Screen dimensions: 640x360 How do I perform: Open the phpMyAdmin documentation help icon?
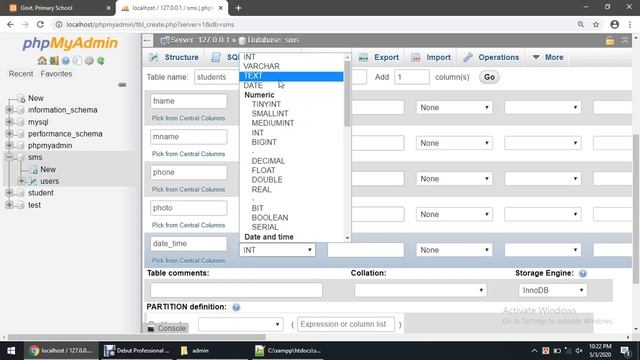tap(66, 60)
